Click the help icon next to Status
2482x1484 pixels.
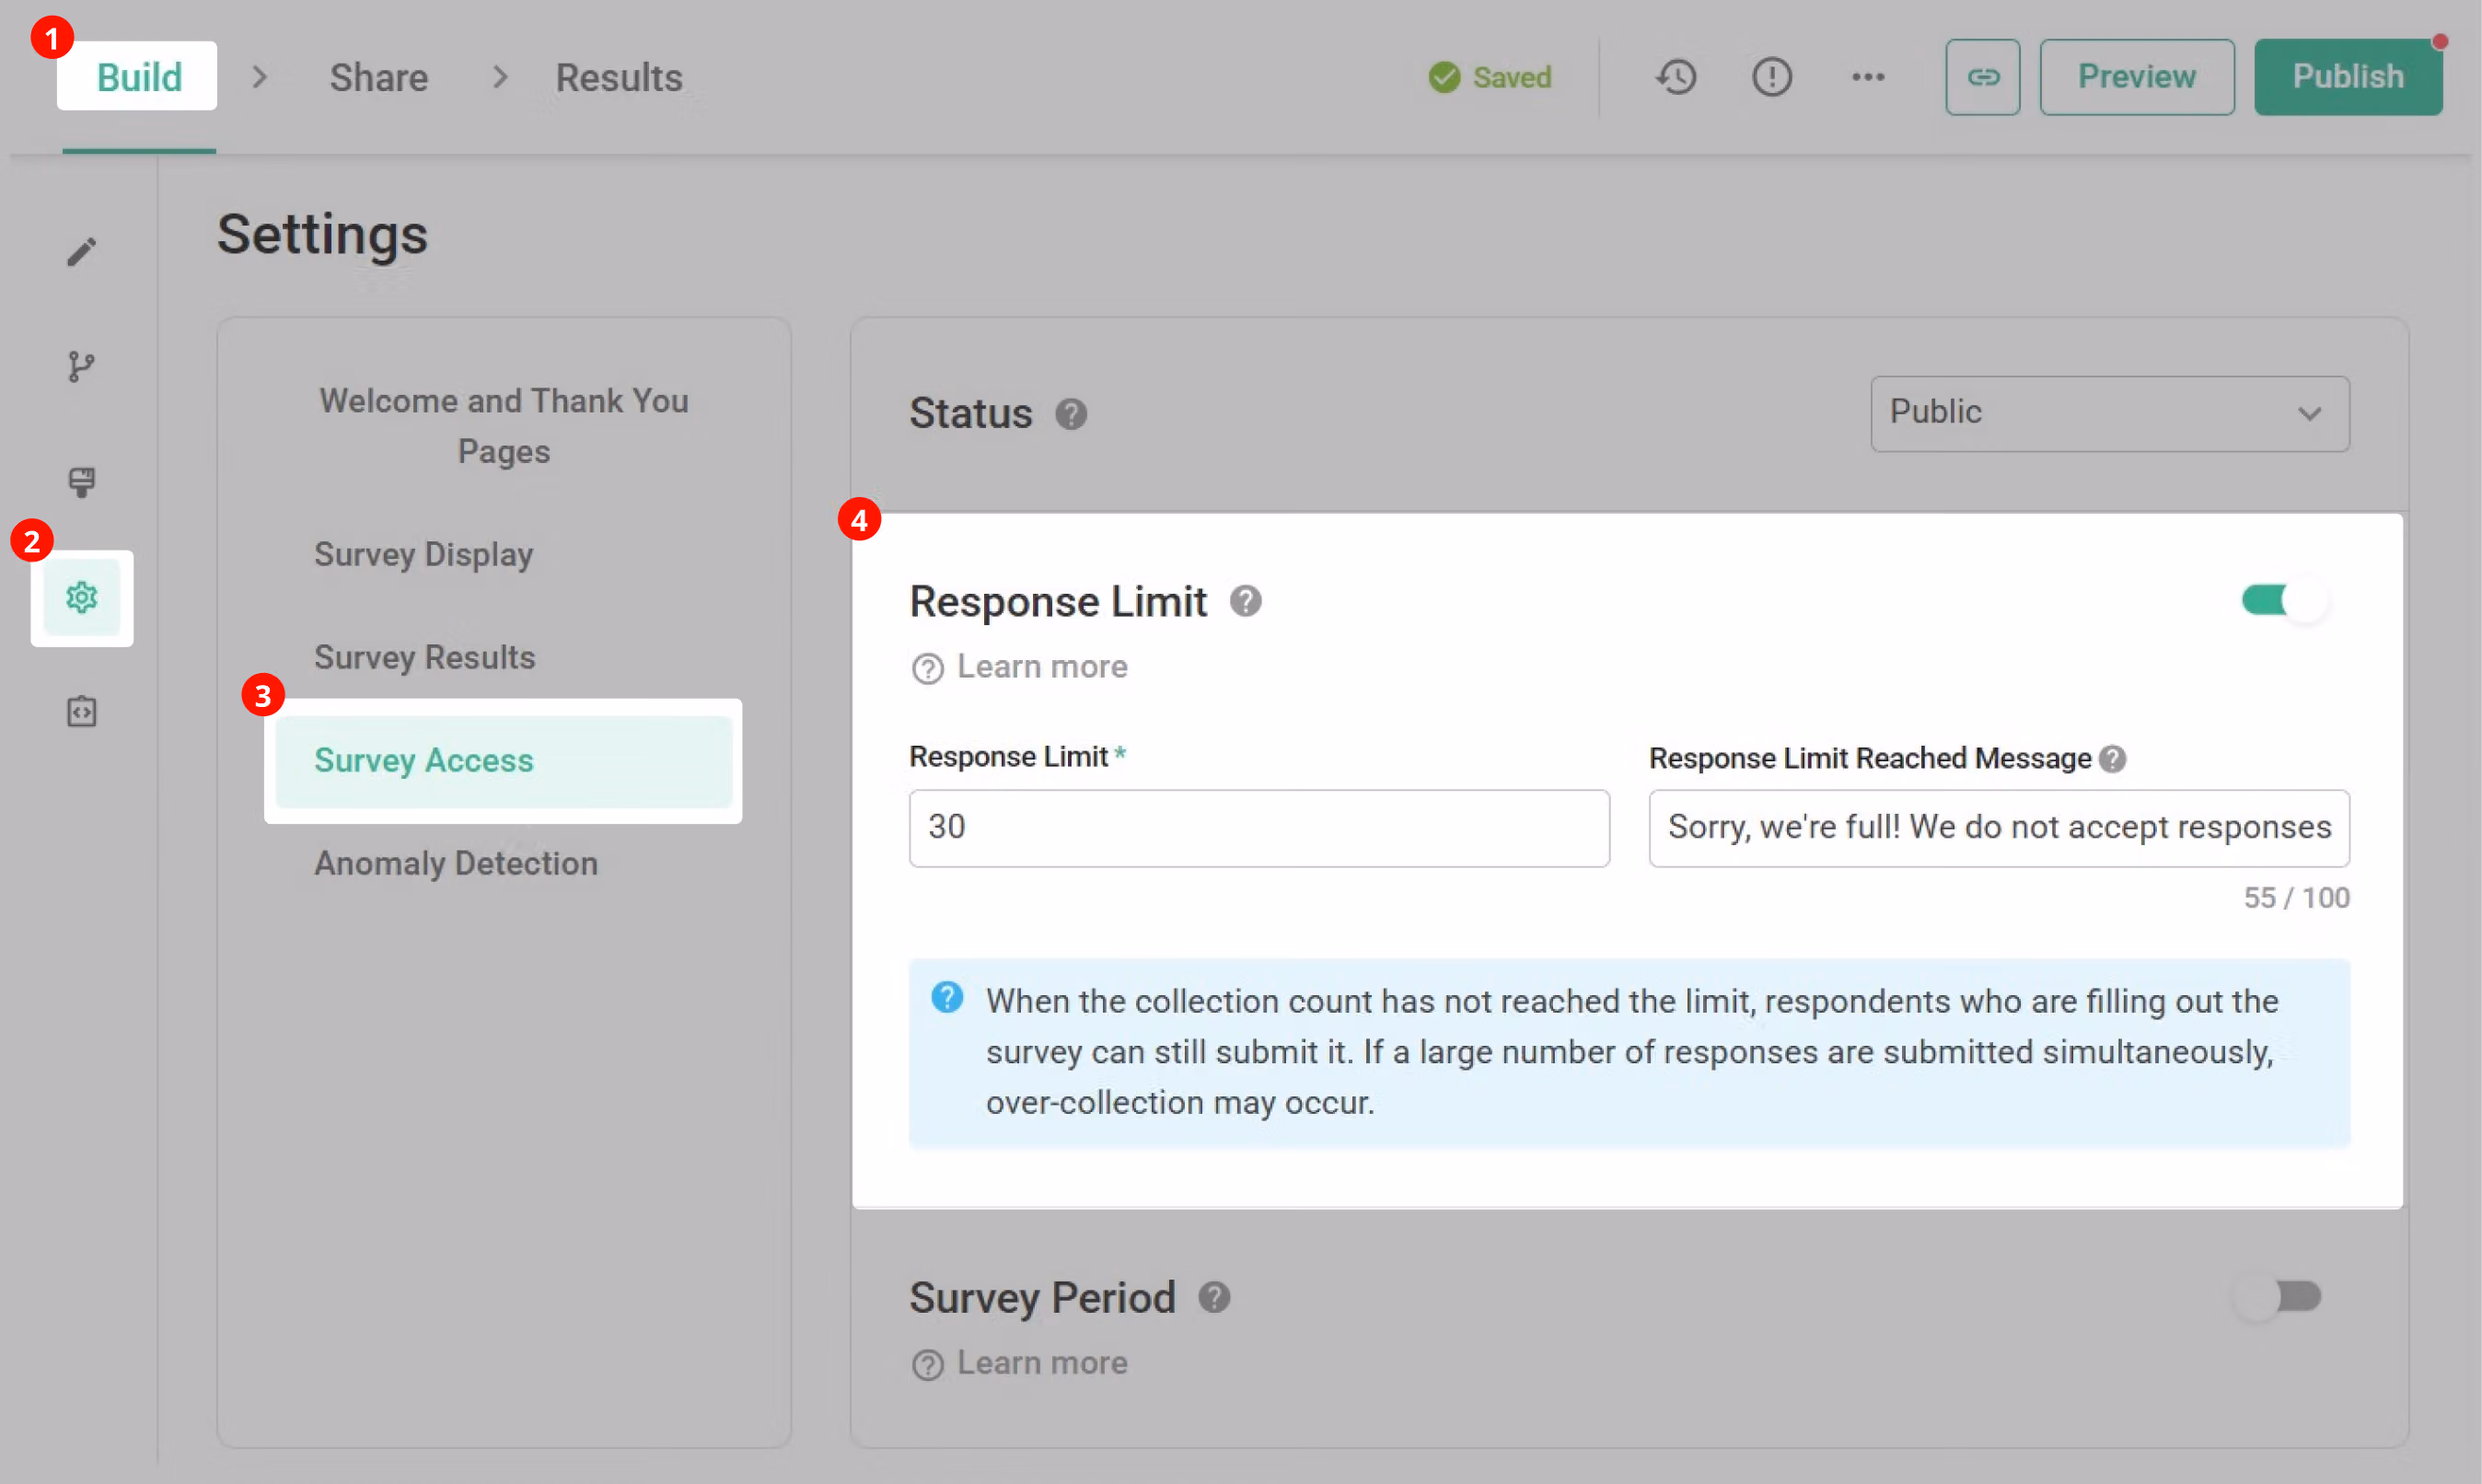[1071, 414]
